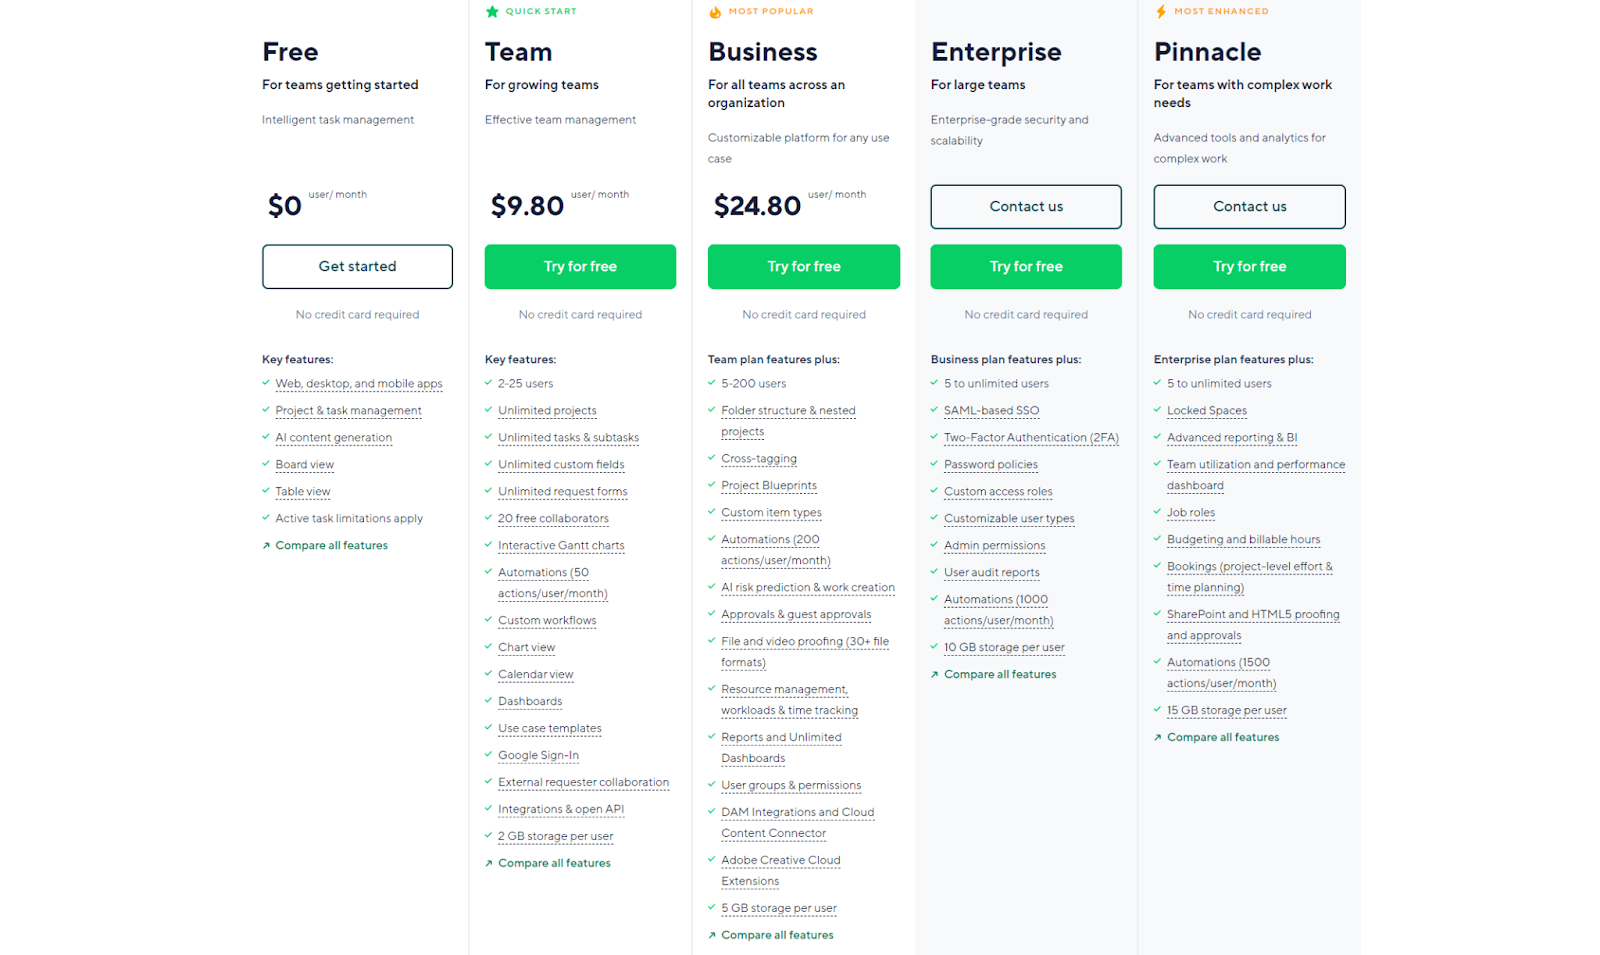Click the arrow icon beside Enterprise plan's Compare all features
The image size is (1600, 955).
click(x=935, y=675)
